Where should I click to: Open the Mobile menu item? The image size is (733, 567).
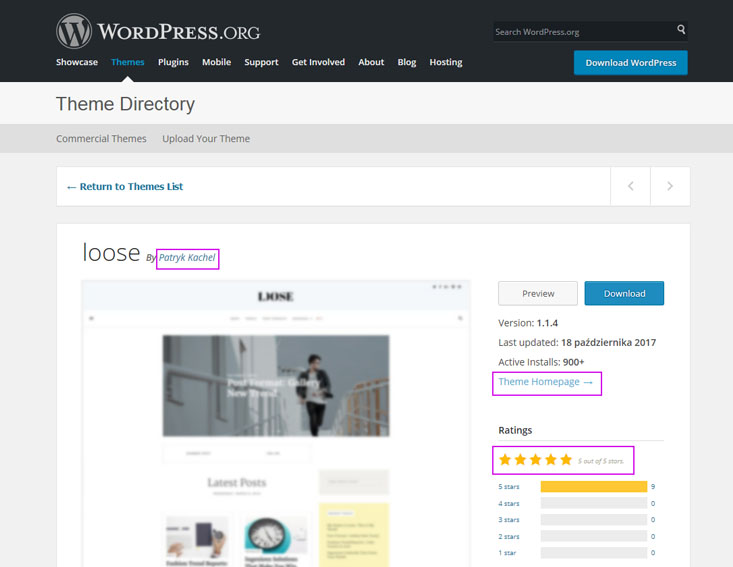point(216,62)
